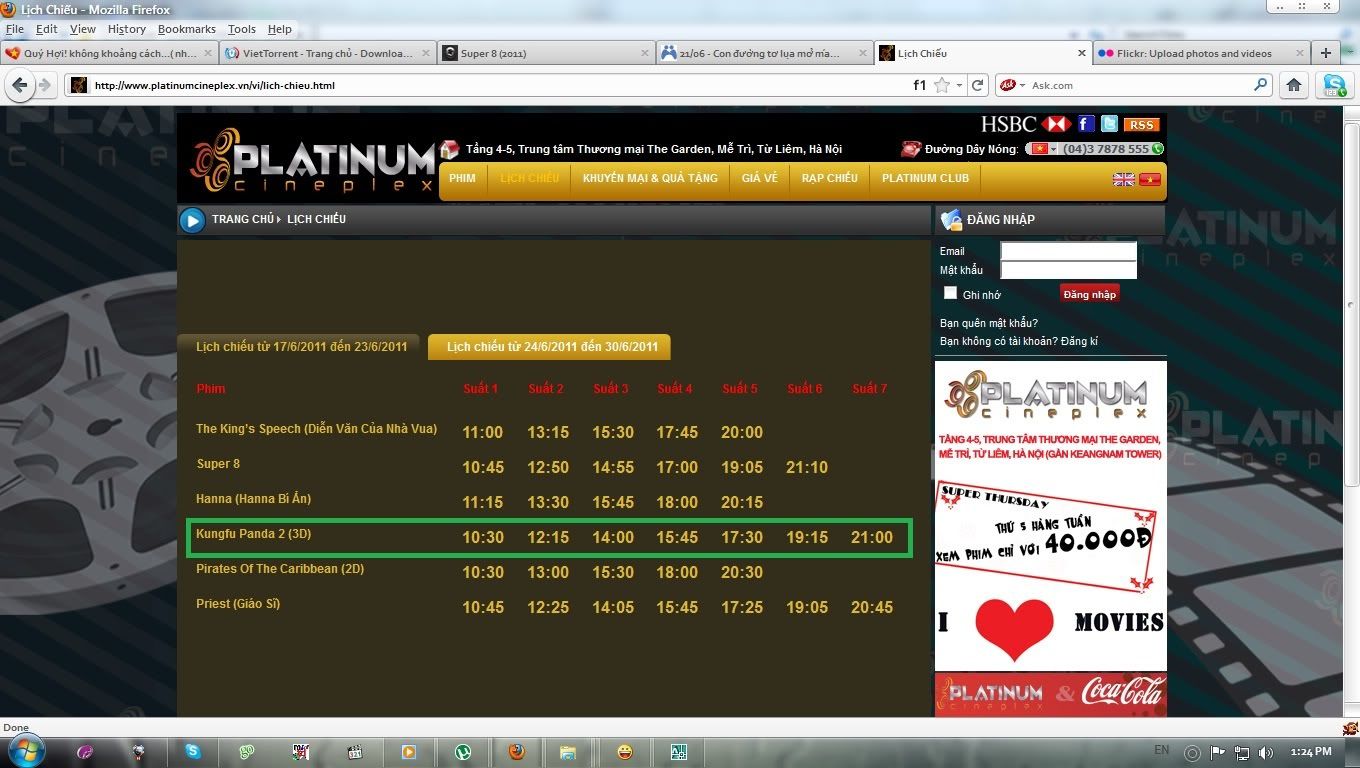Open the Tools menu

pyautogui.click(x=241, y=29)
